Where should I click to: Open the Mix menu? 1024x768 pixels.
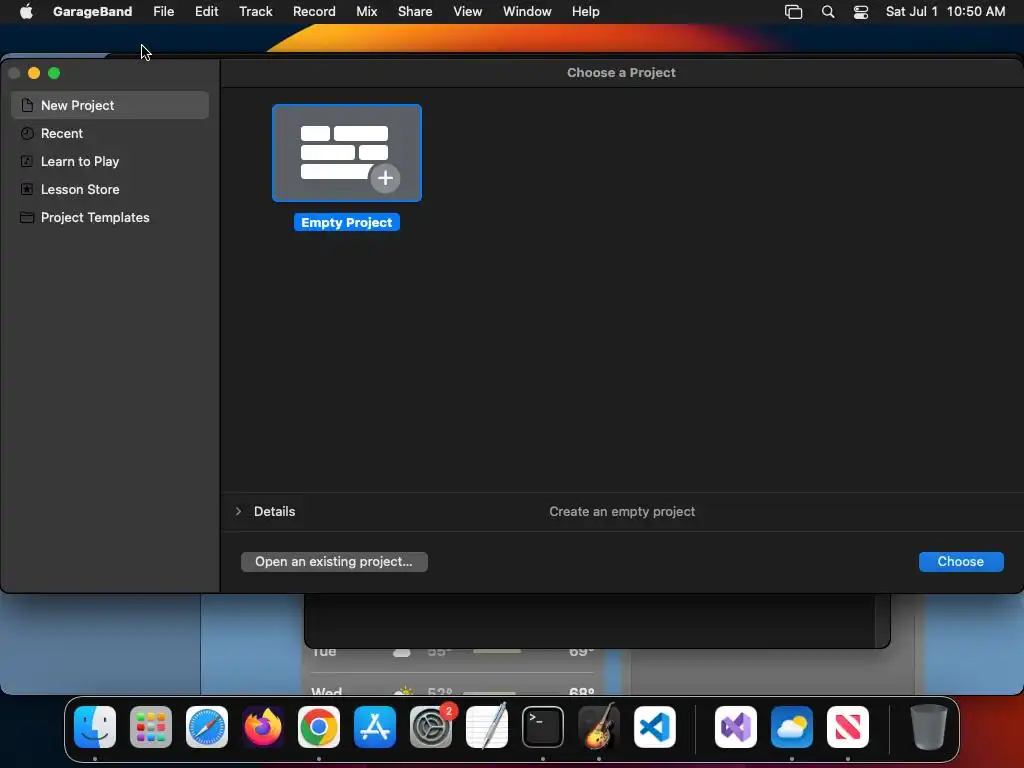click(x=366, y=12)
